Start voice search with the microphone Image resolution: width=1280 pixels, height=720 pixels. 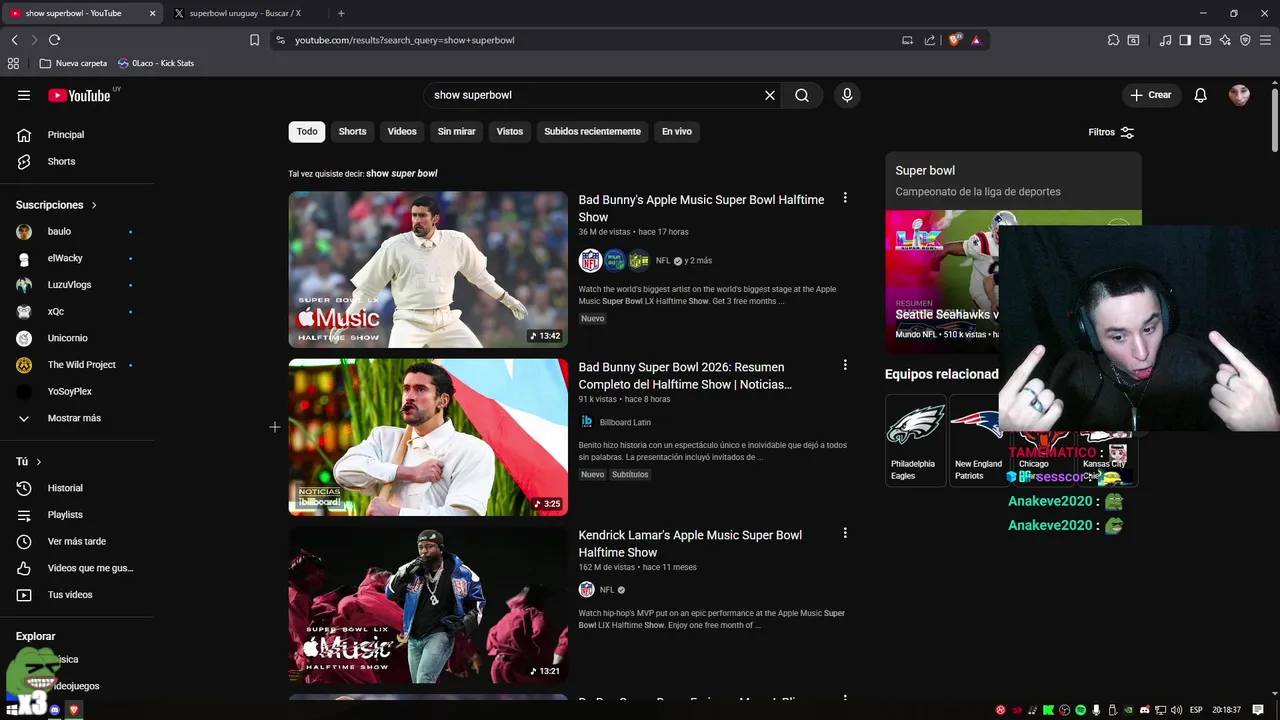(x=847, y=95)
